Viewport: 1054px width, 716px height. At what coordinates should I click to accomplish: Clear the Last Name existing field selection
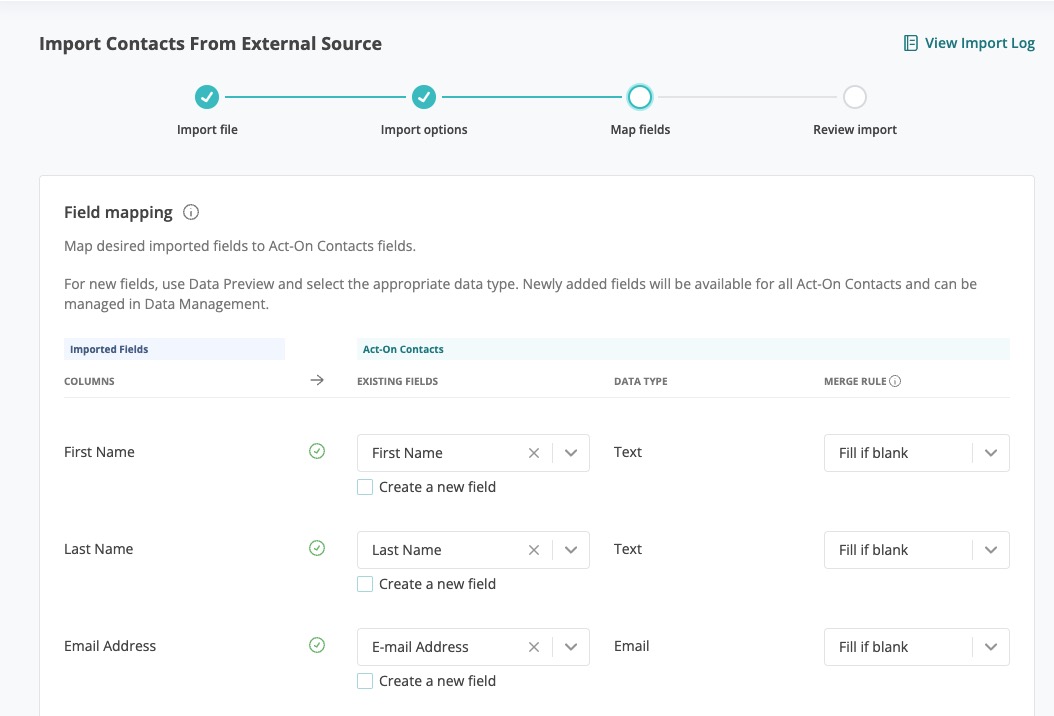tap(534, 550)
